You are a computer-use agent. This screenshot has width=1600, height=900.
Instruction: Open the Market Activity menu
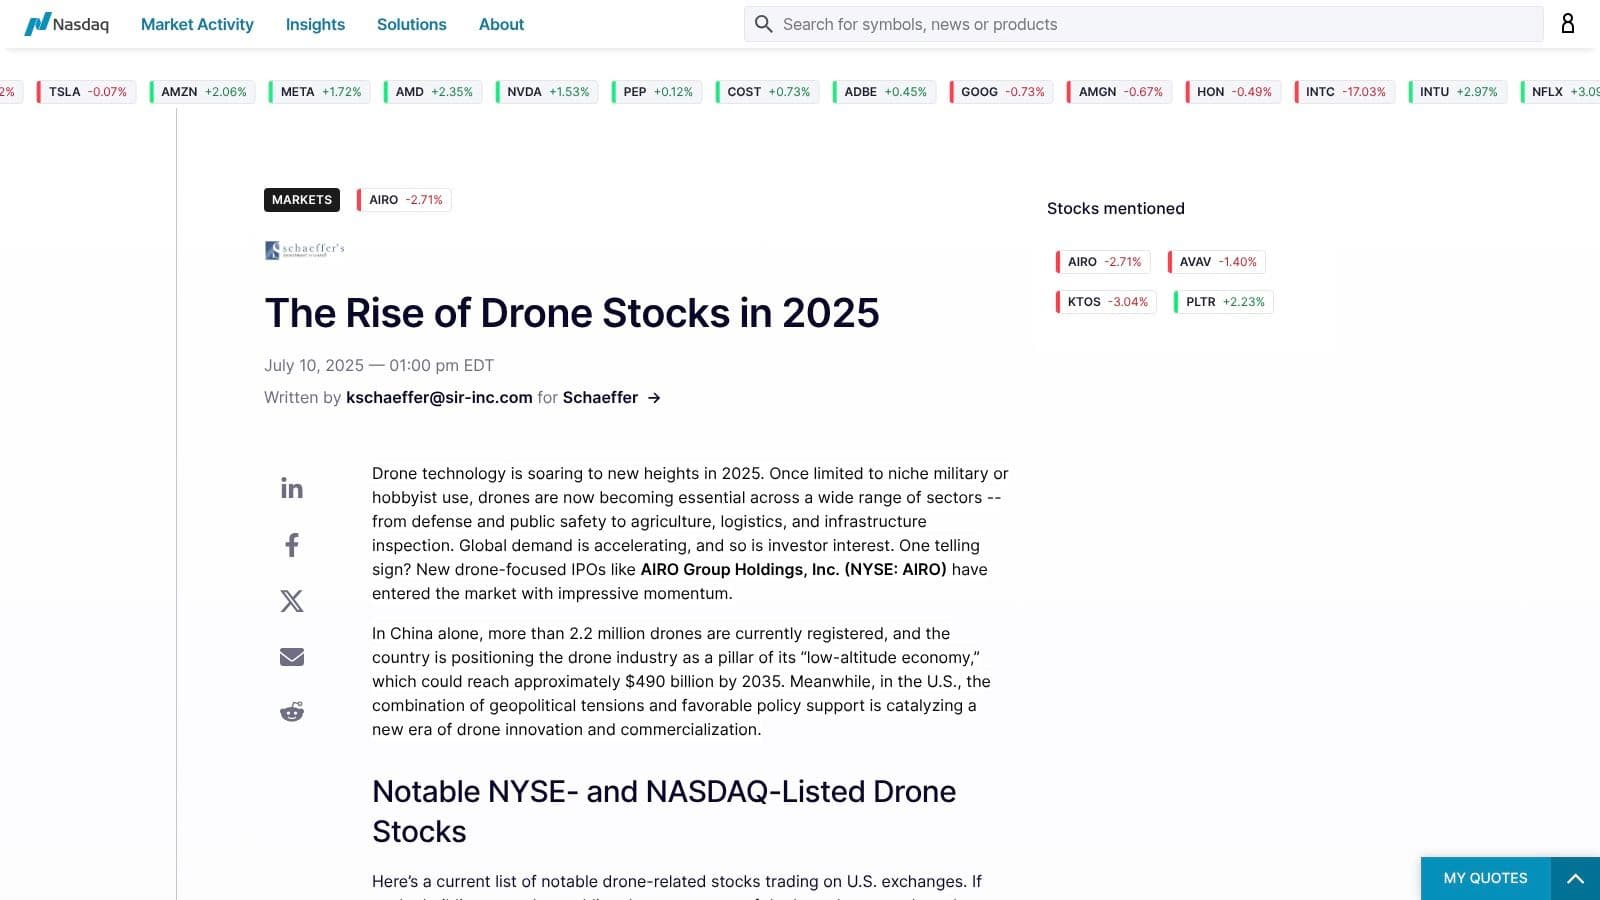197,24
